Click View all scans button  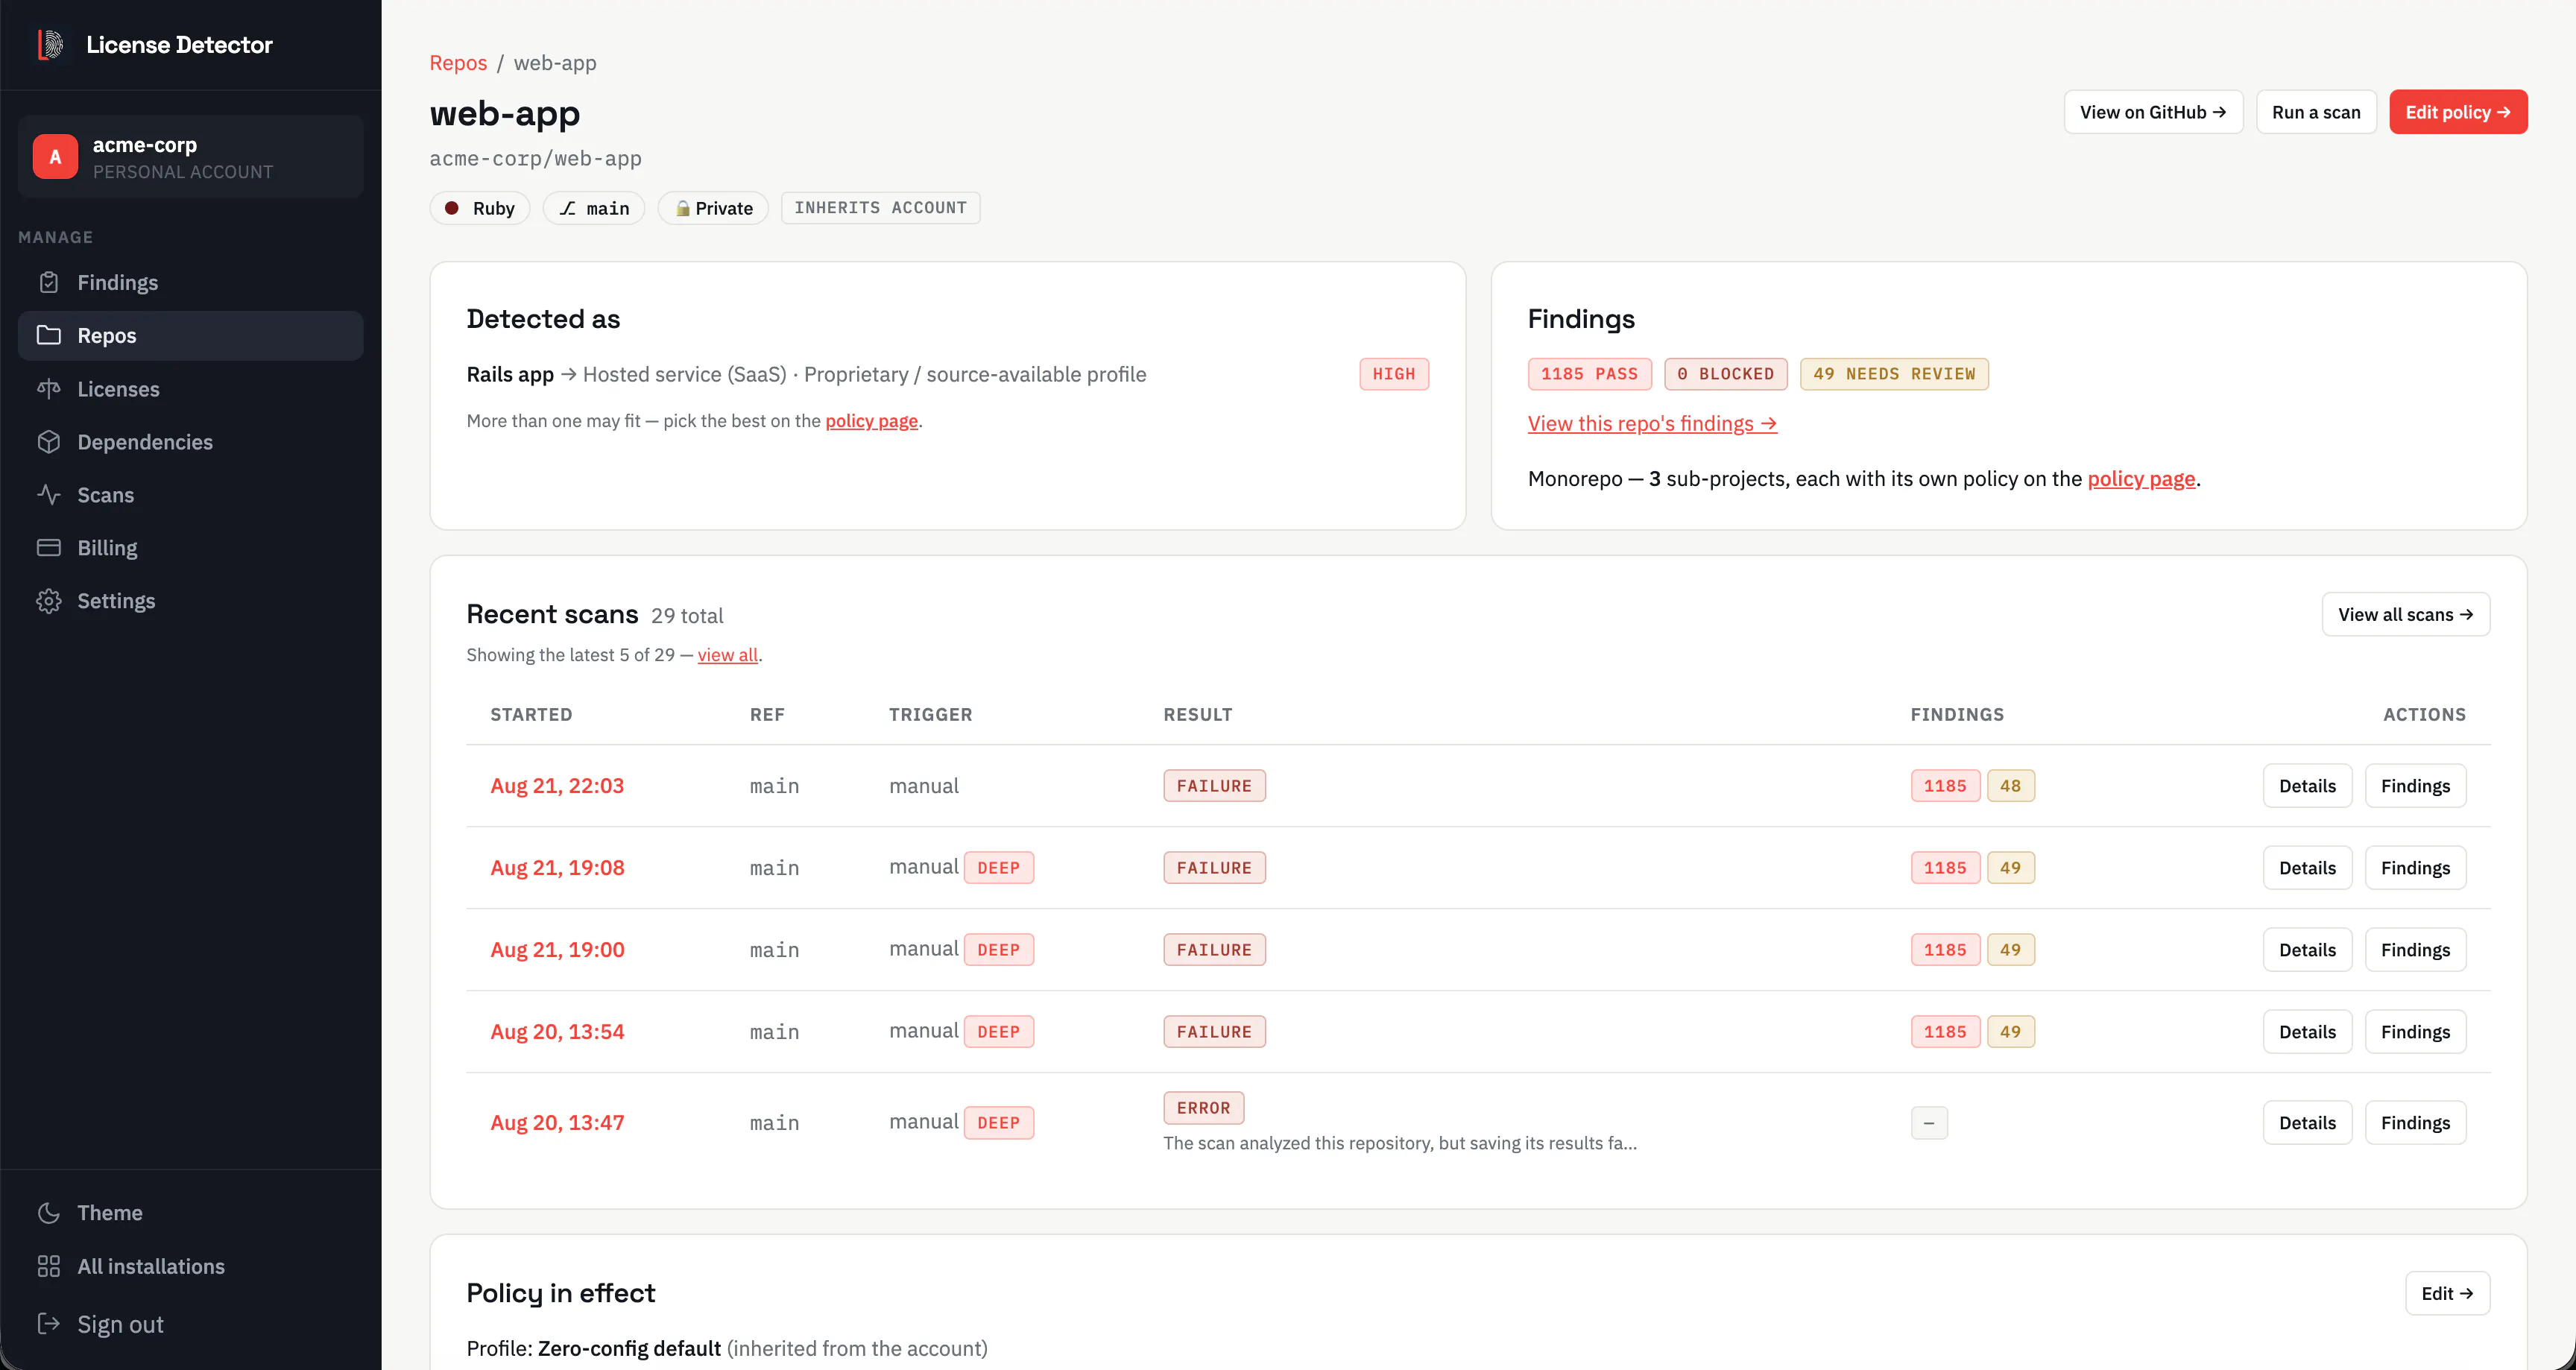pos(2405,614)
